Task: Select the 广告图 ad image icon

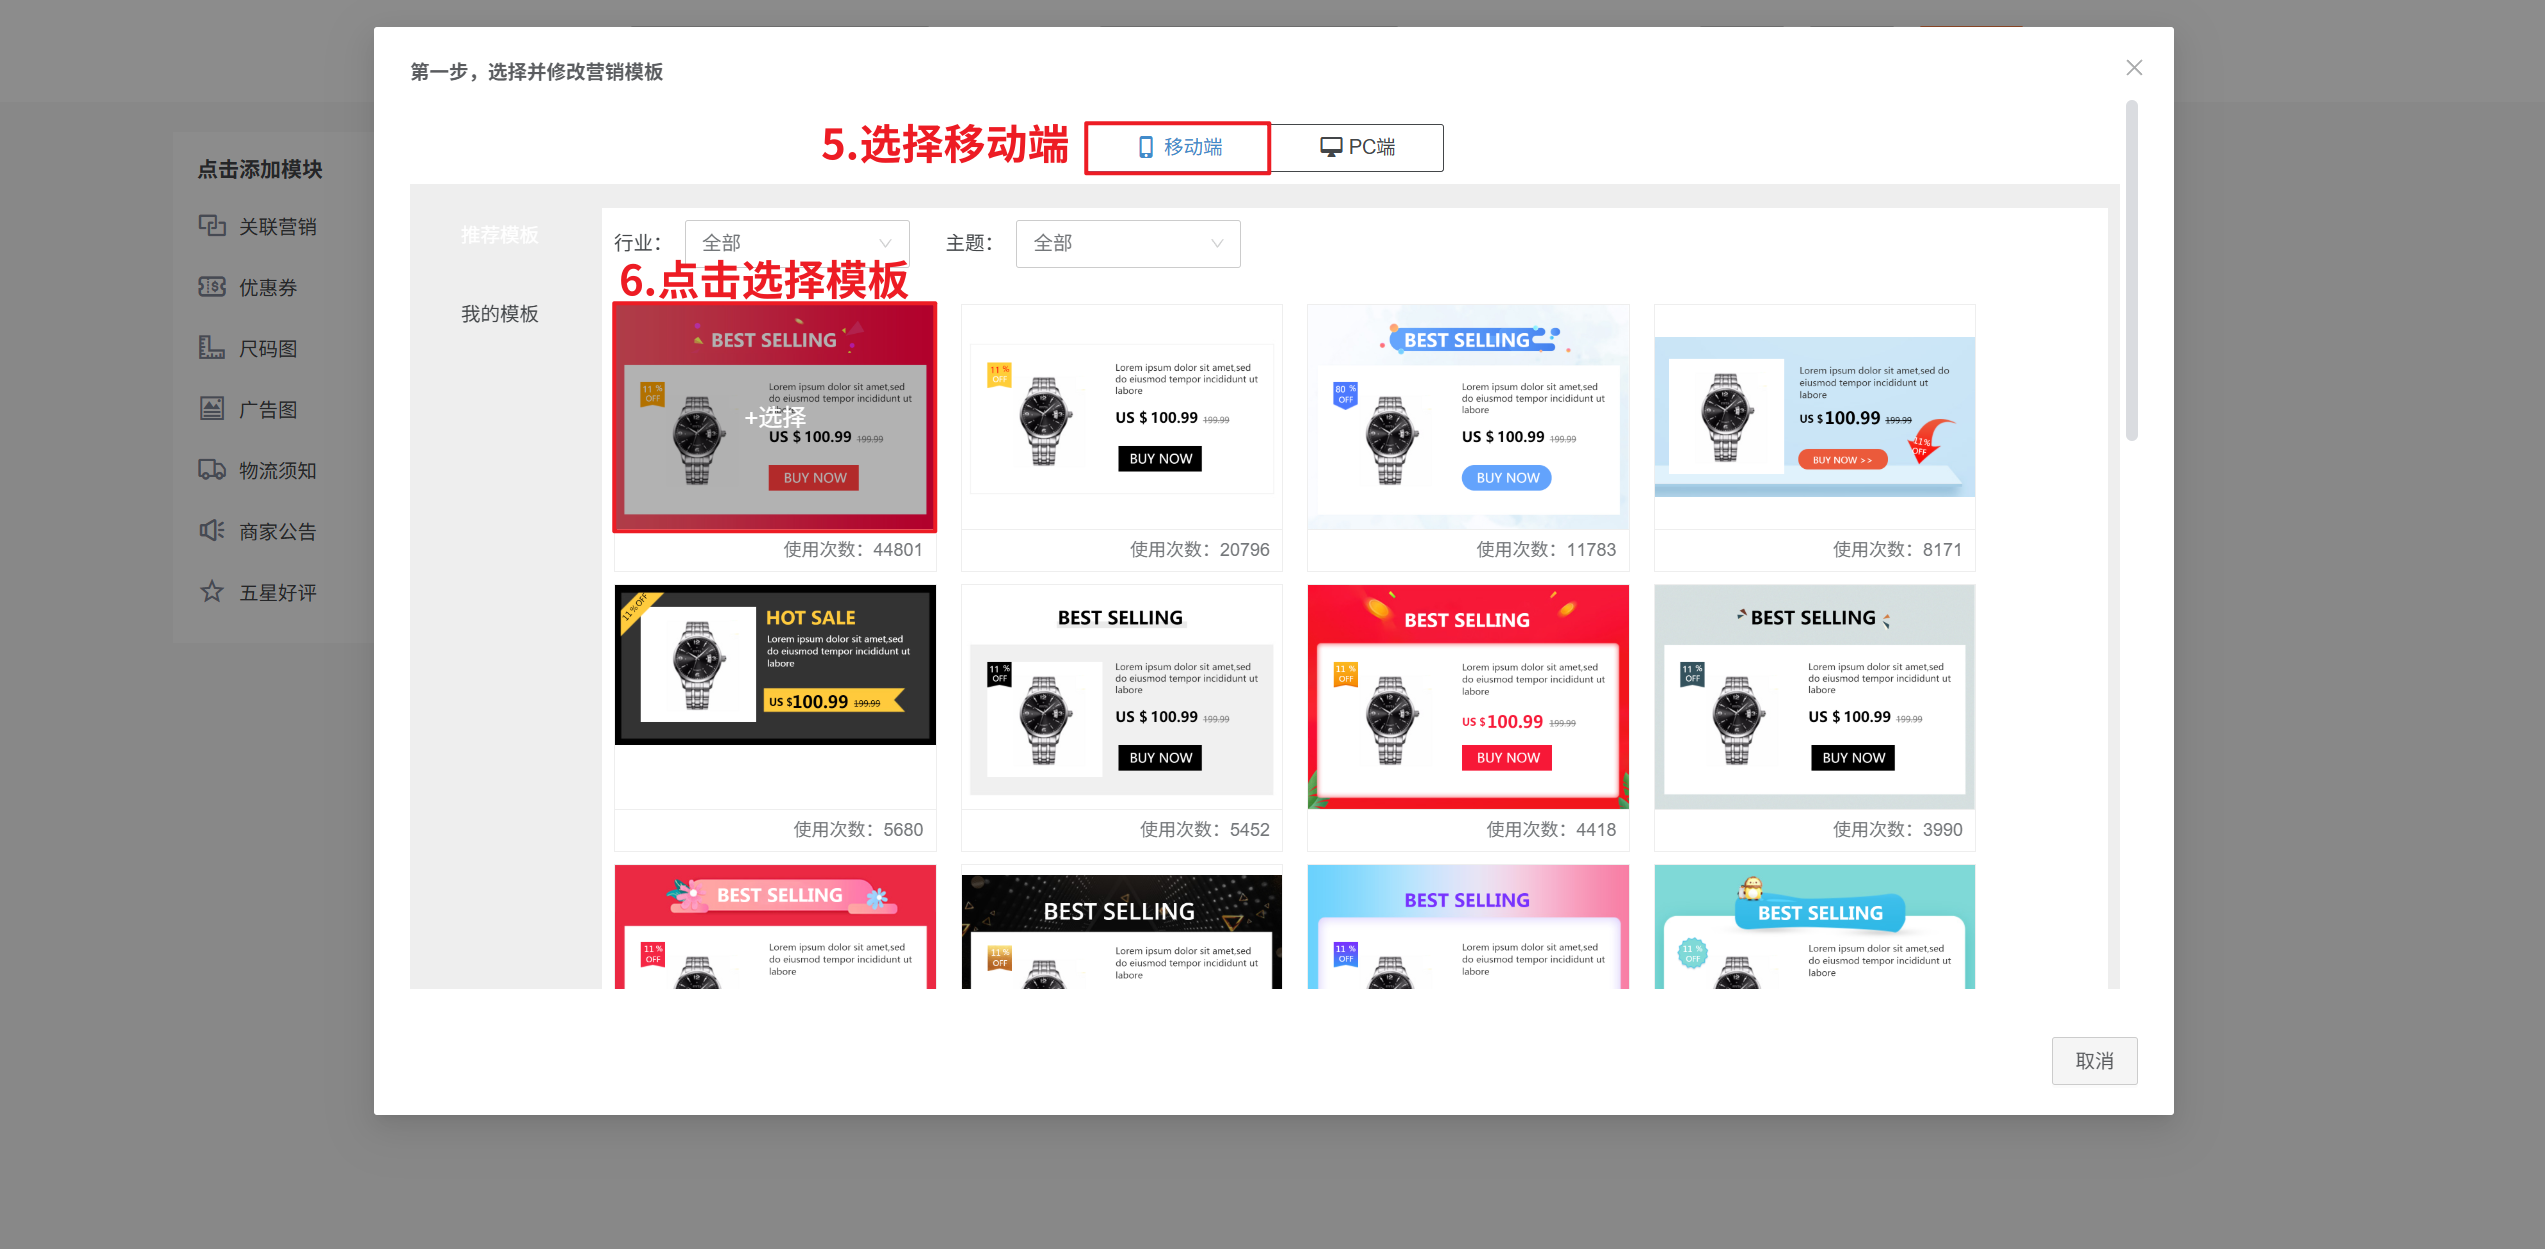Action: coord(212,409)
